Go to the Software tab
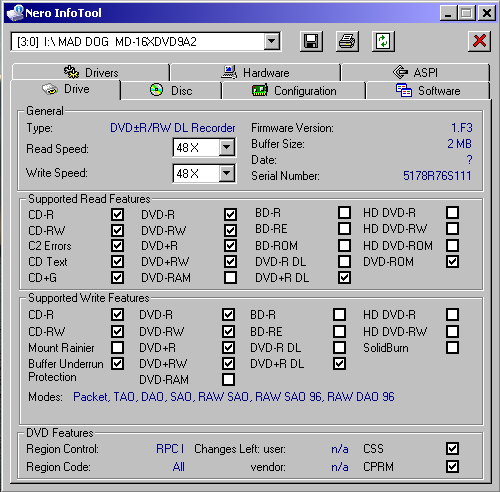This screenshot has height=492, width=500. tap(428, 91)
